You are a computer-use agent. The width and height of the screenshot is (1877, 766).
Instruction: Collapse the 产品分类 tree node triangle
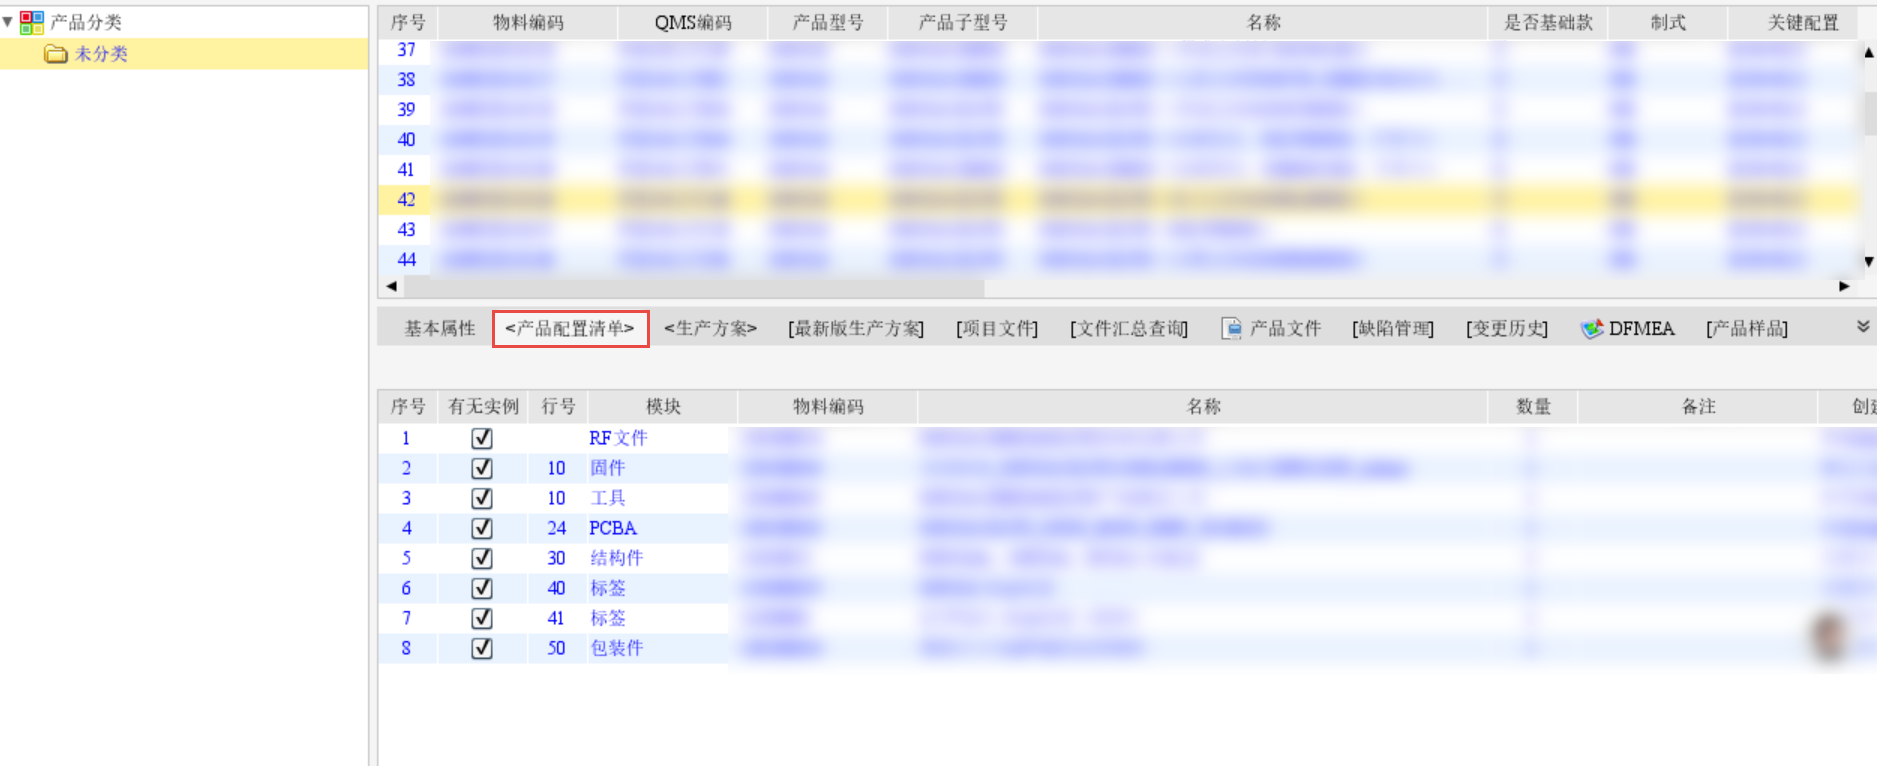pyautogui.click(x=8, y=21)
